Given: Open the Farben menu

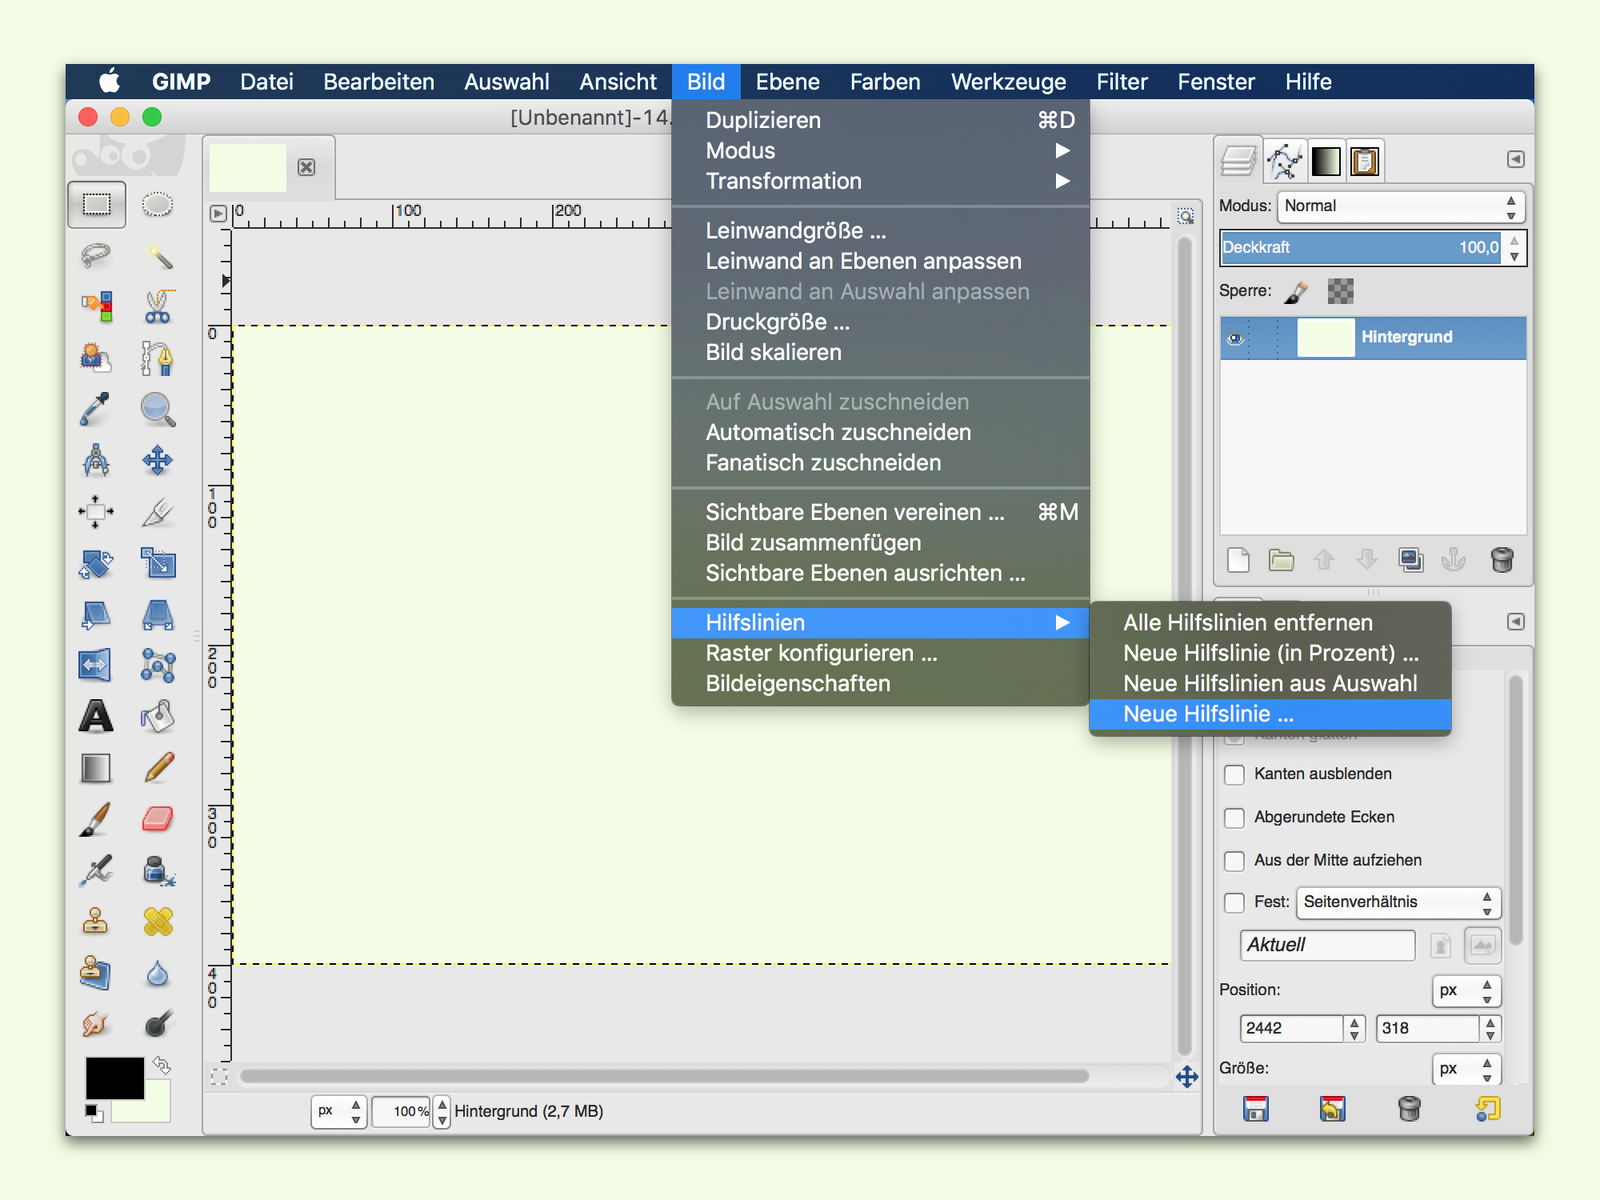Looking at the screenshot, I should click(x=885, y=82).
